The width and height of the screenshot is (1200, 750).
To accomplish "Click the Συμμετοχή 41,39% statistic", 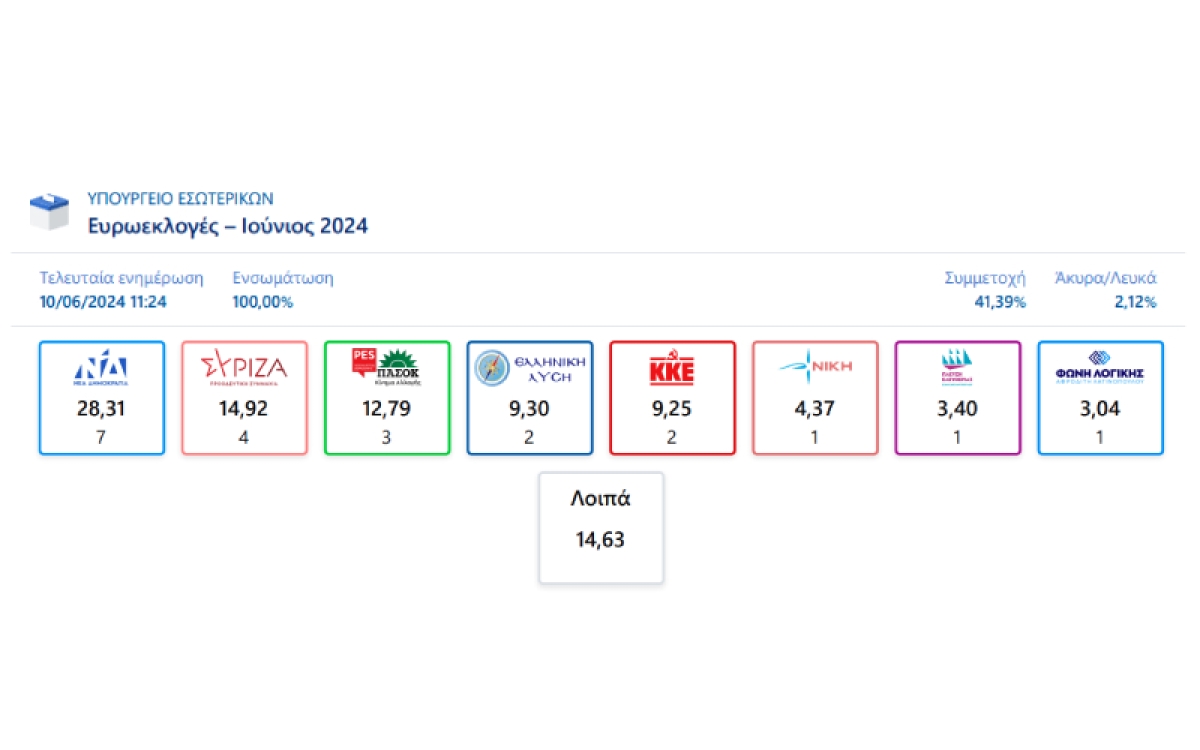I will (986, 290).
